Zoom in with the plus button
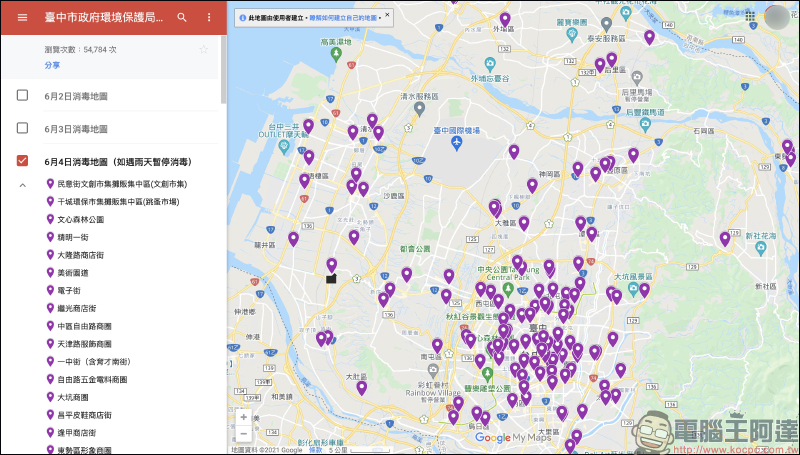 (x=244, y=417)
